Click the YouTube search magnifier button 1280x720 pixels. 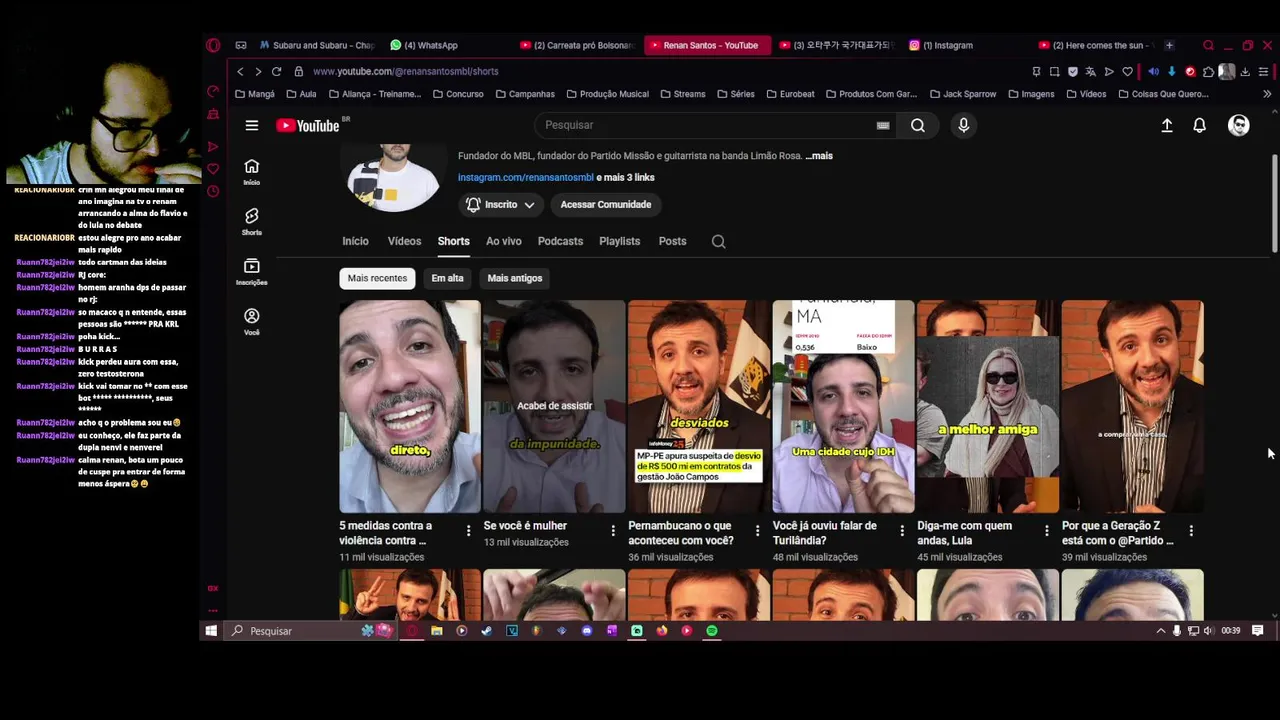[918, 125]
